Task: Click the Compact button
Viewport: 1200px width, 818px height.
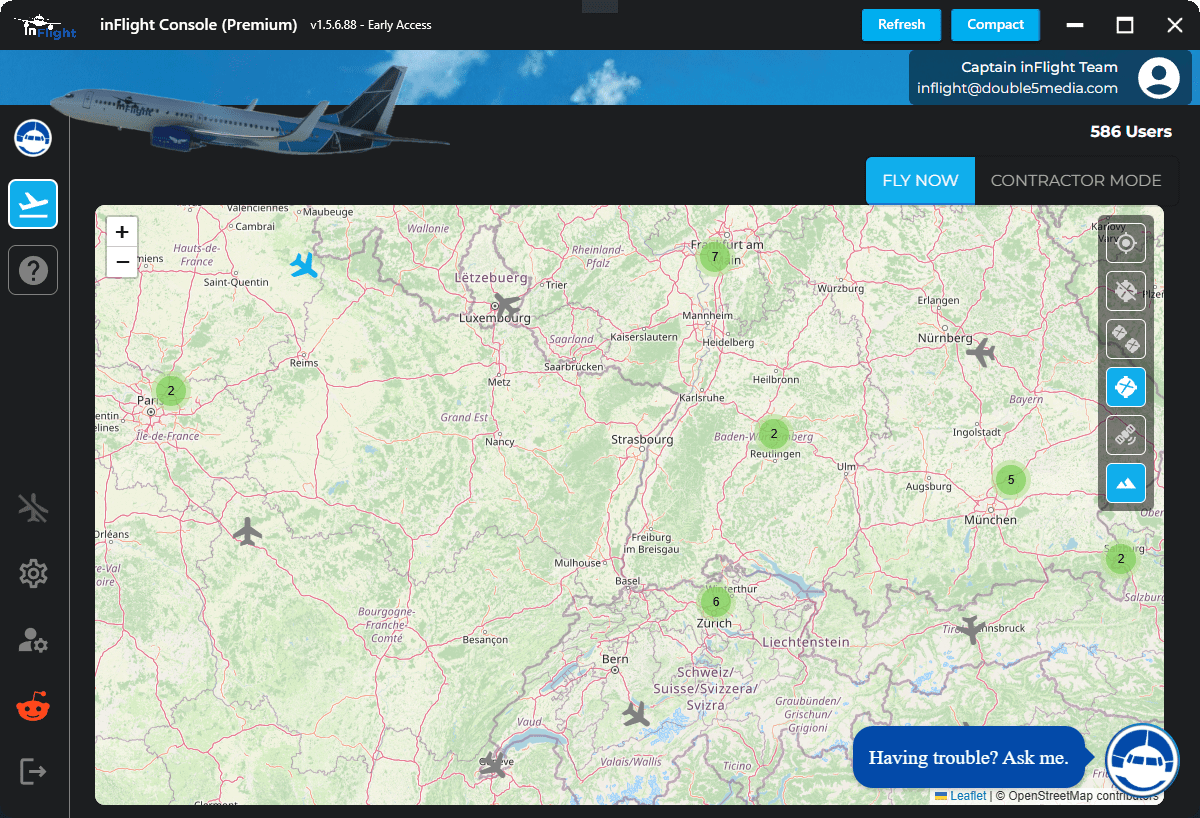Action: point(995,25)
